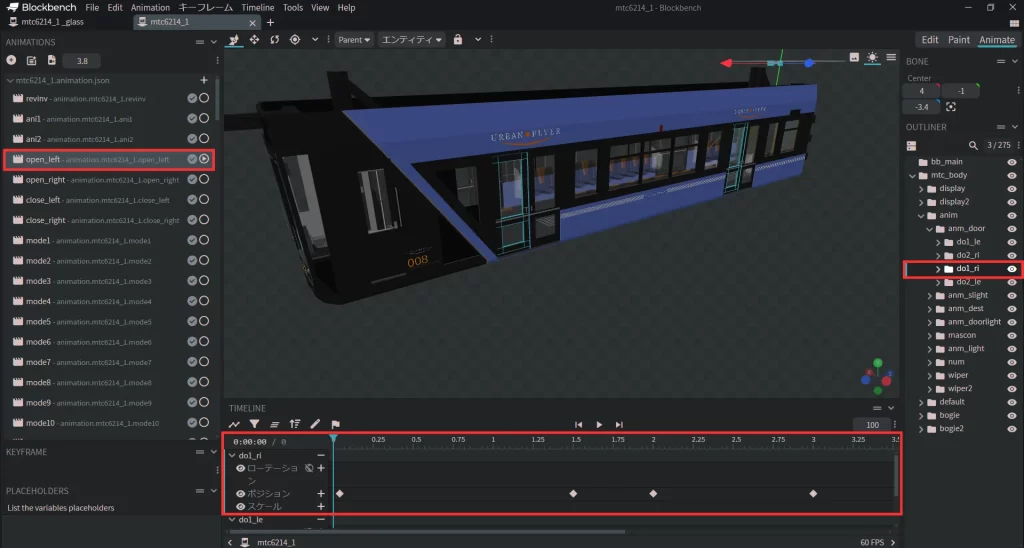1024x548 pixels.
Task: Select the Move tool in the toolbar
Action: tap(254, 40)
